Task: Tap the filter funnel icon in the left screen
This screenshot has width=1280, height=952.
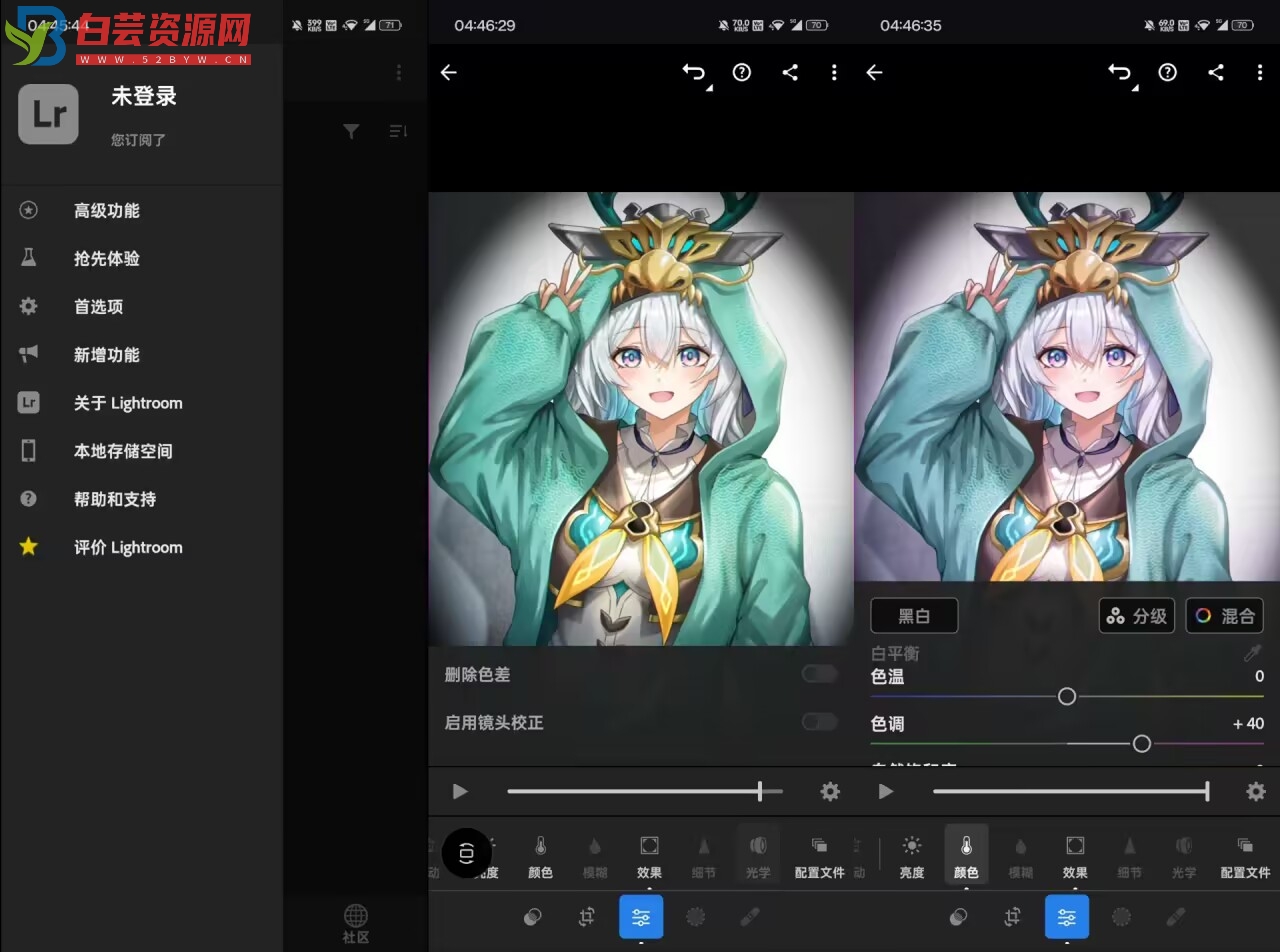Action: point(351,131)
